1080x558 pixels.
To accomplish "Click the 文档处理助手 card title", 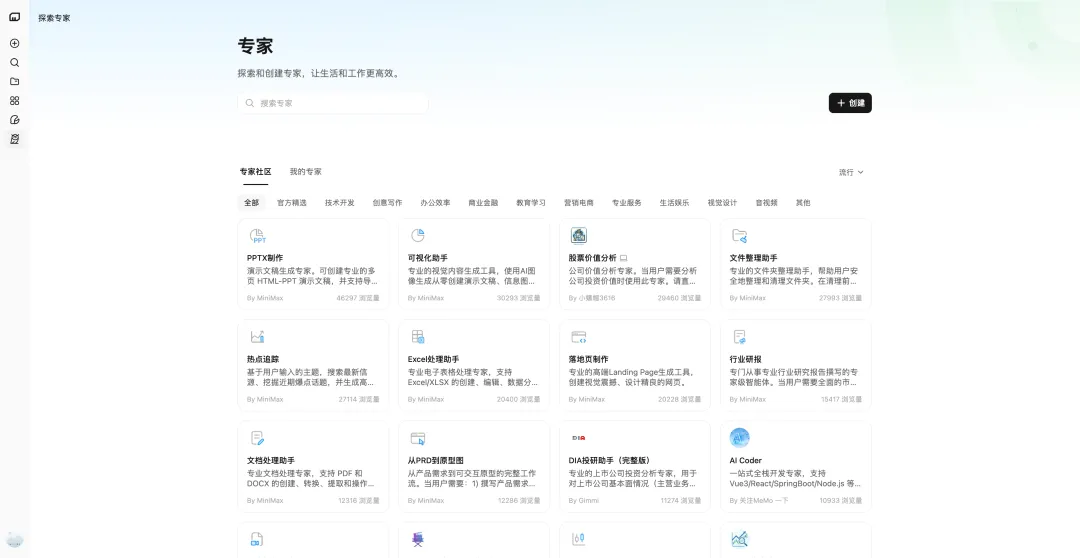I will (x=271, y=461).
